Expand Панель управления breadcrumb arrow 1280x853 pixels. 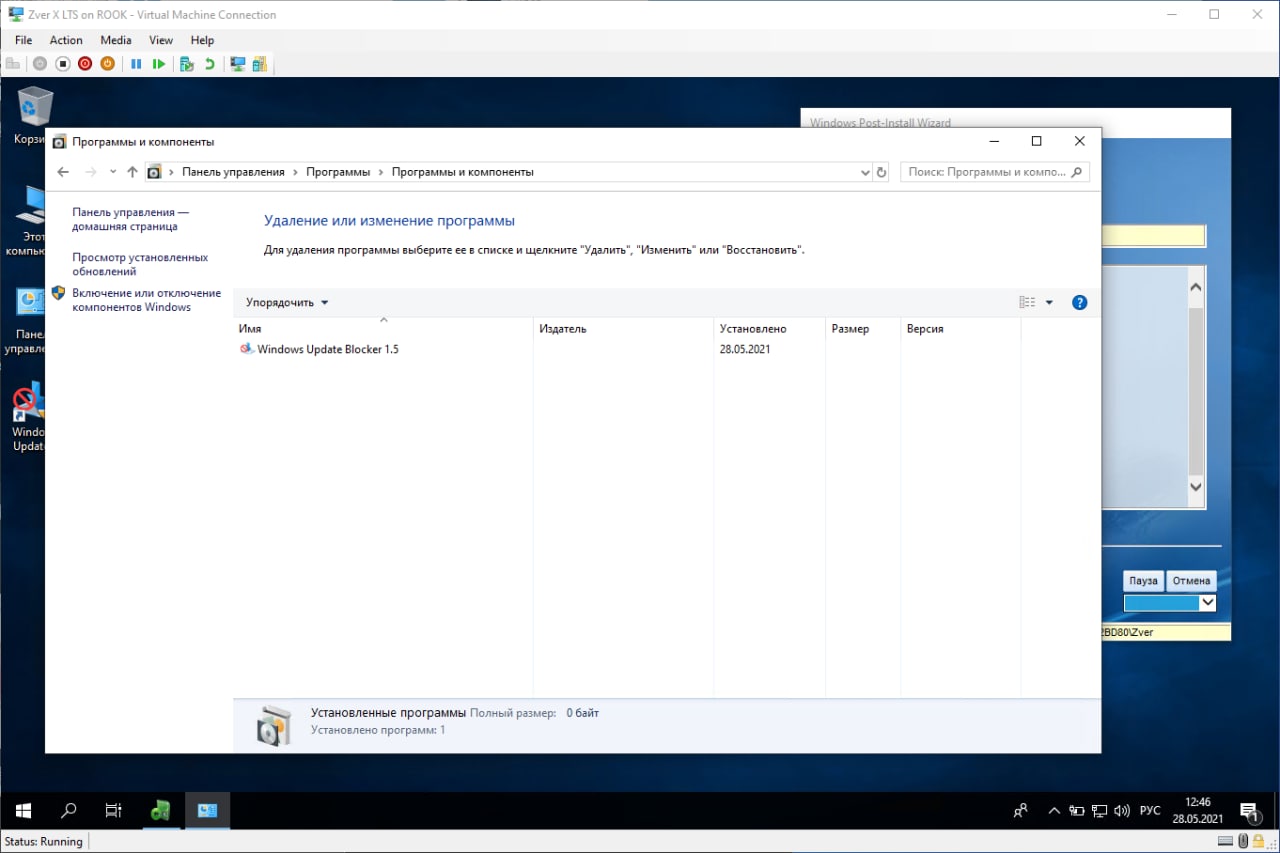click(295, 172)
